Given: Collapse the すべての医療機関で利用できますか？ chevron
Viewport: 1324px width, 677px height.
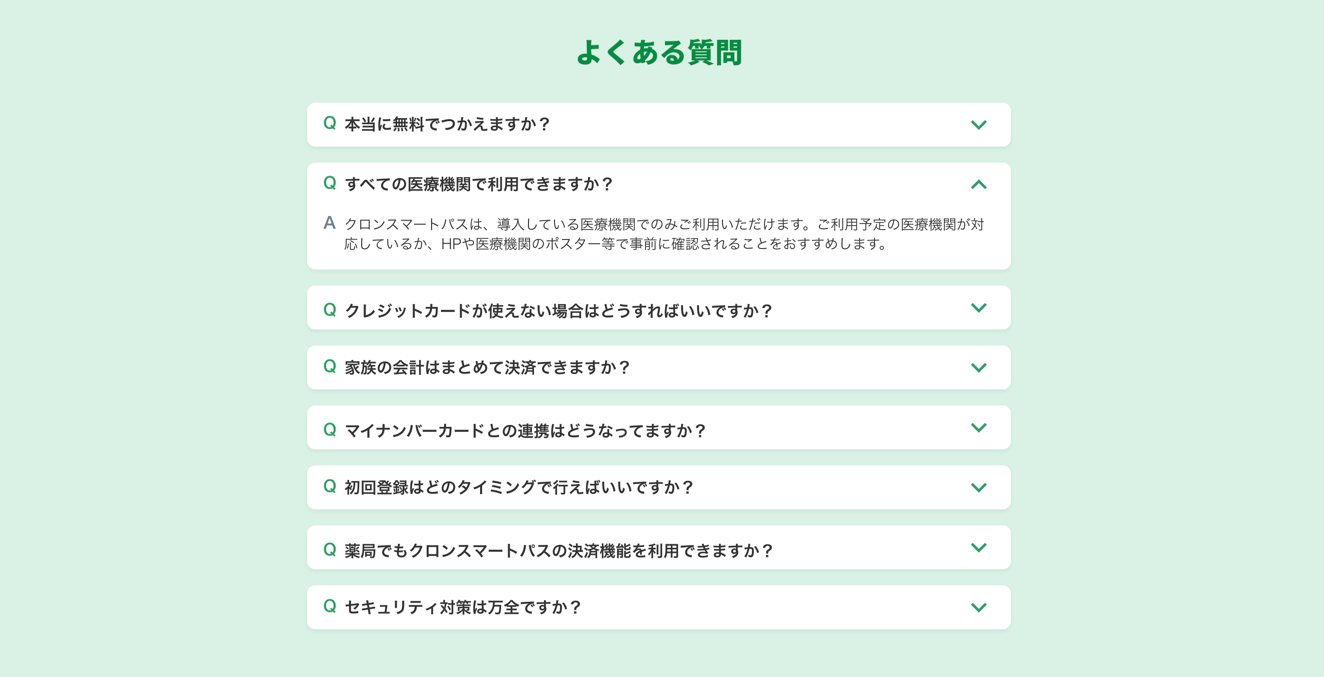Looking at the screenshot, I should point(979,184).
